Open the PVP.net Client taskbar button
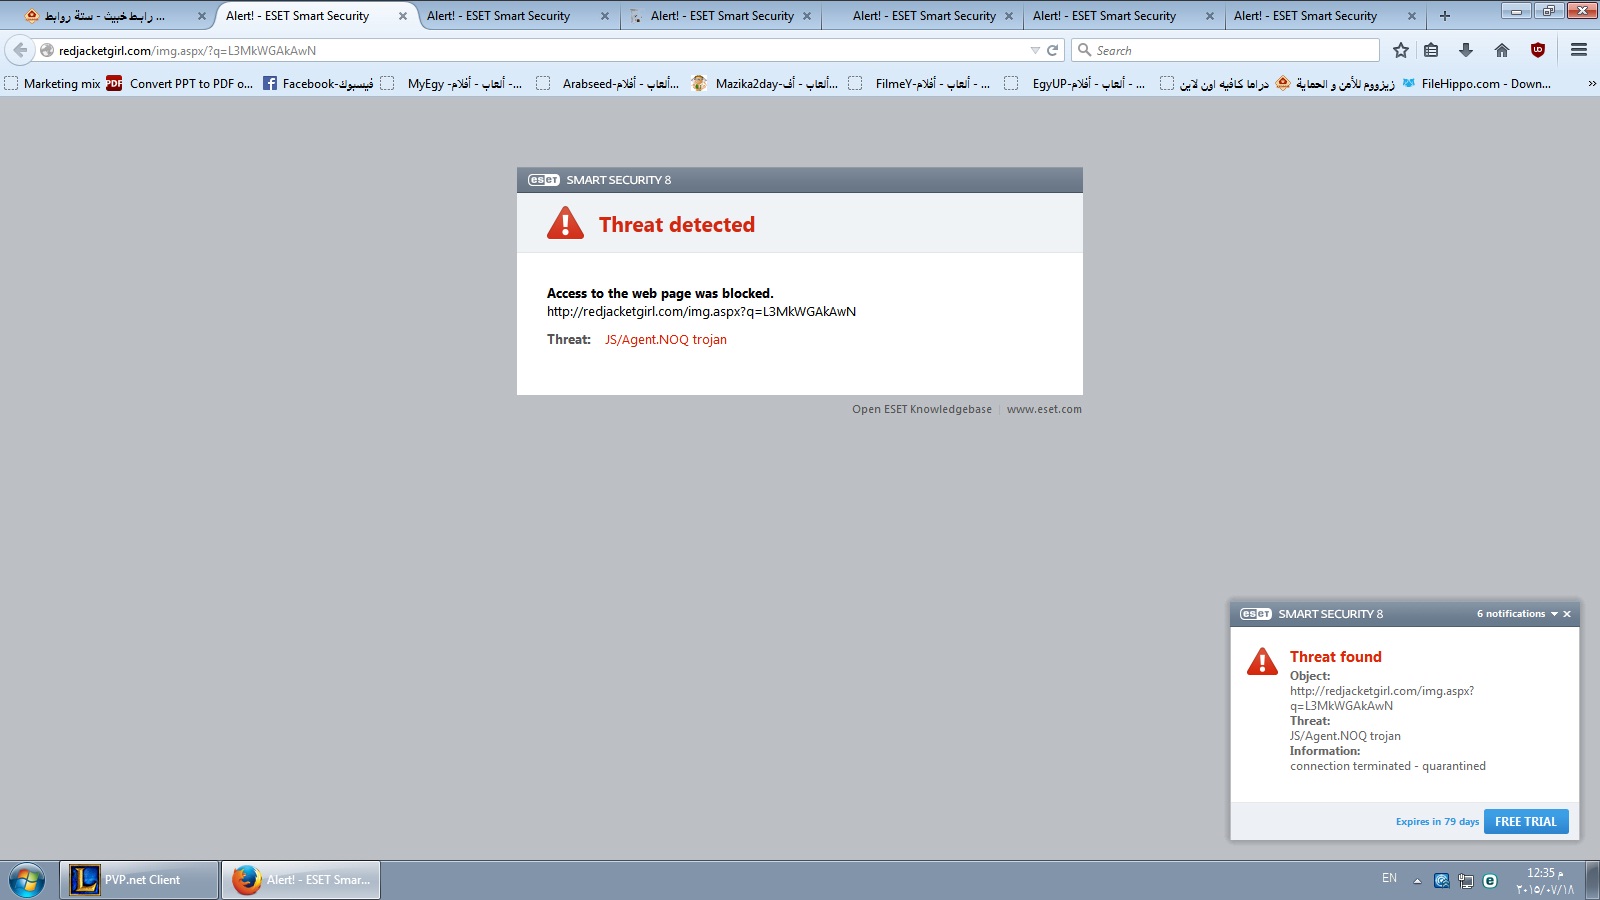Viewport: 1600px width, 900px height. tap(139, 880)
